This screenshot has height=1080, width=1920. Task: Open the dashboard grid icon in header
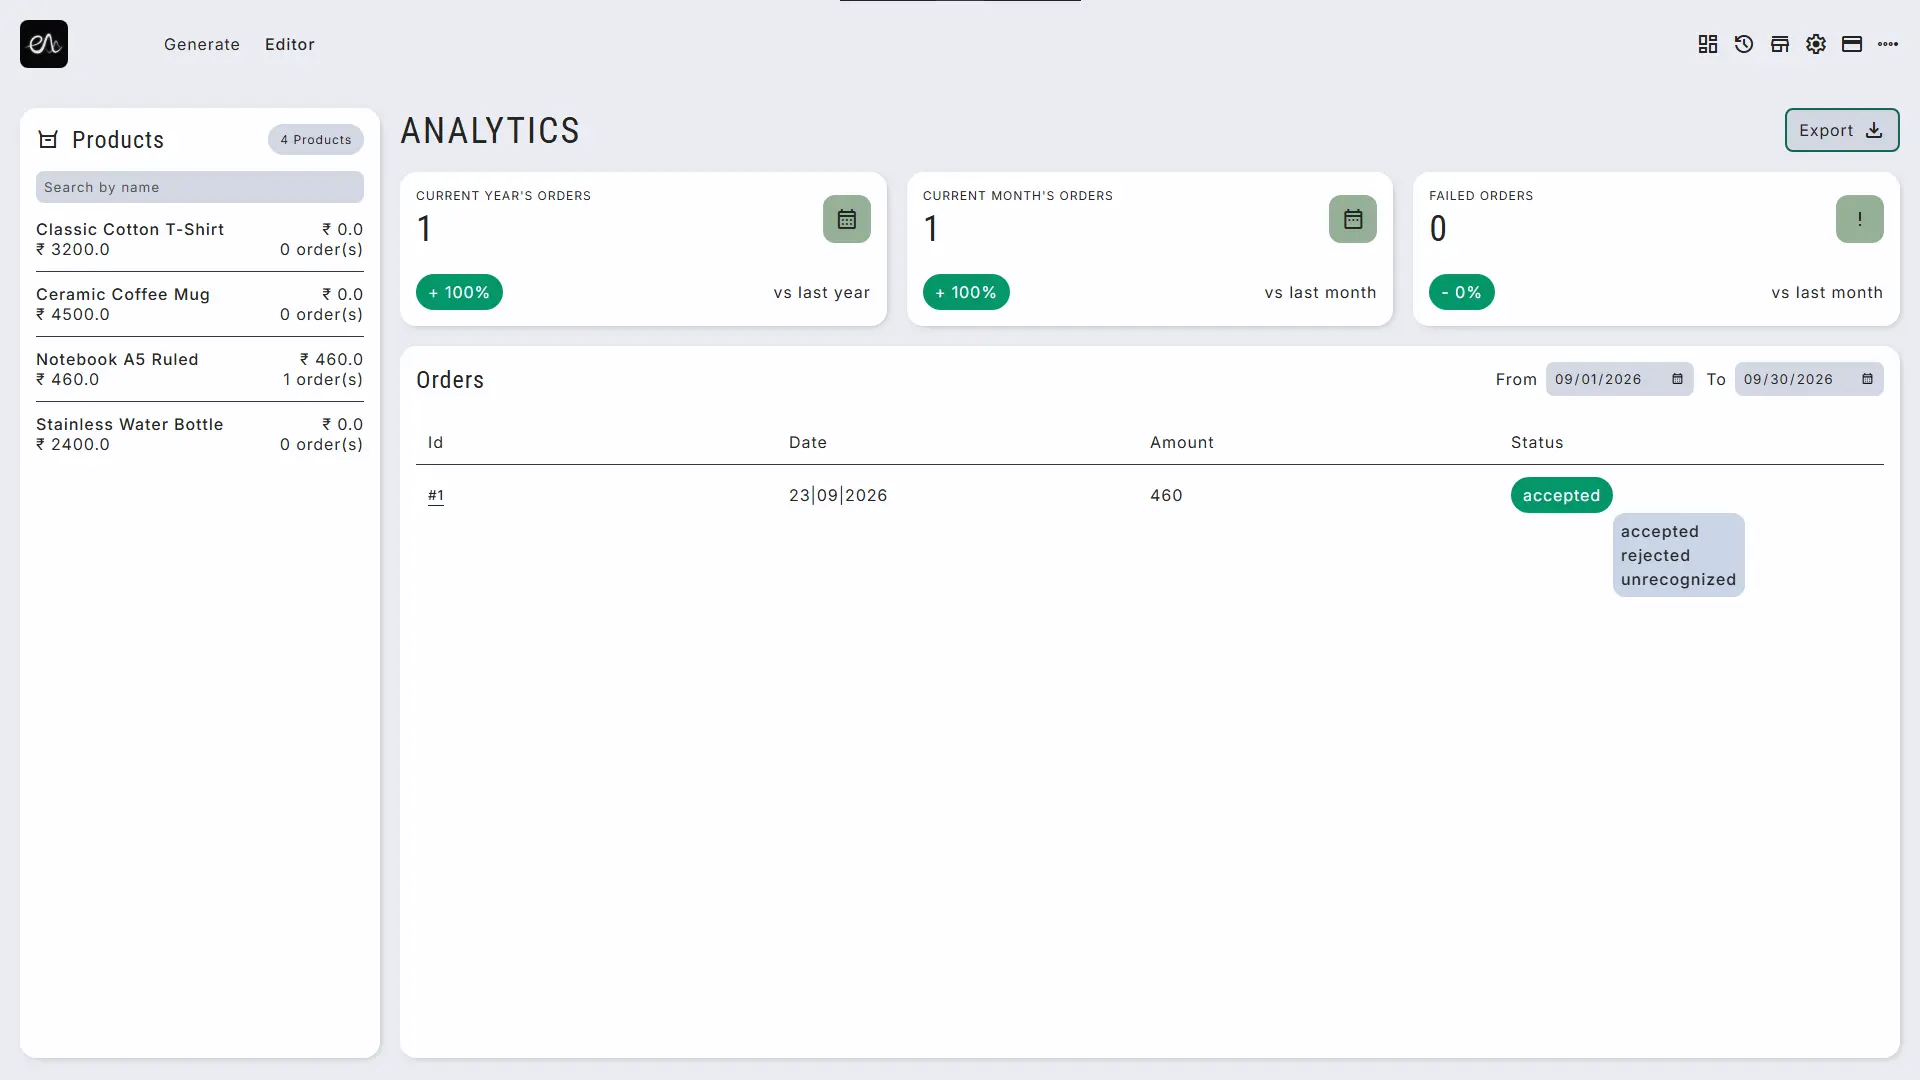click(1708, 44)
